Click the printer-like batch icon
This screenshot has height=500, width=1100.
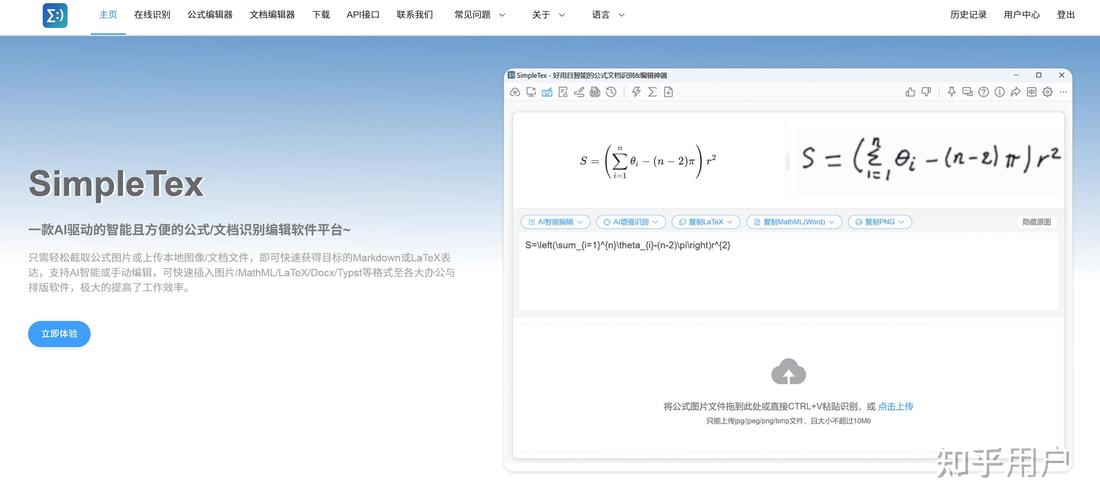point(595,92)
